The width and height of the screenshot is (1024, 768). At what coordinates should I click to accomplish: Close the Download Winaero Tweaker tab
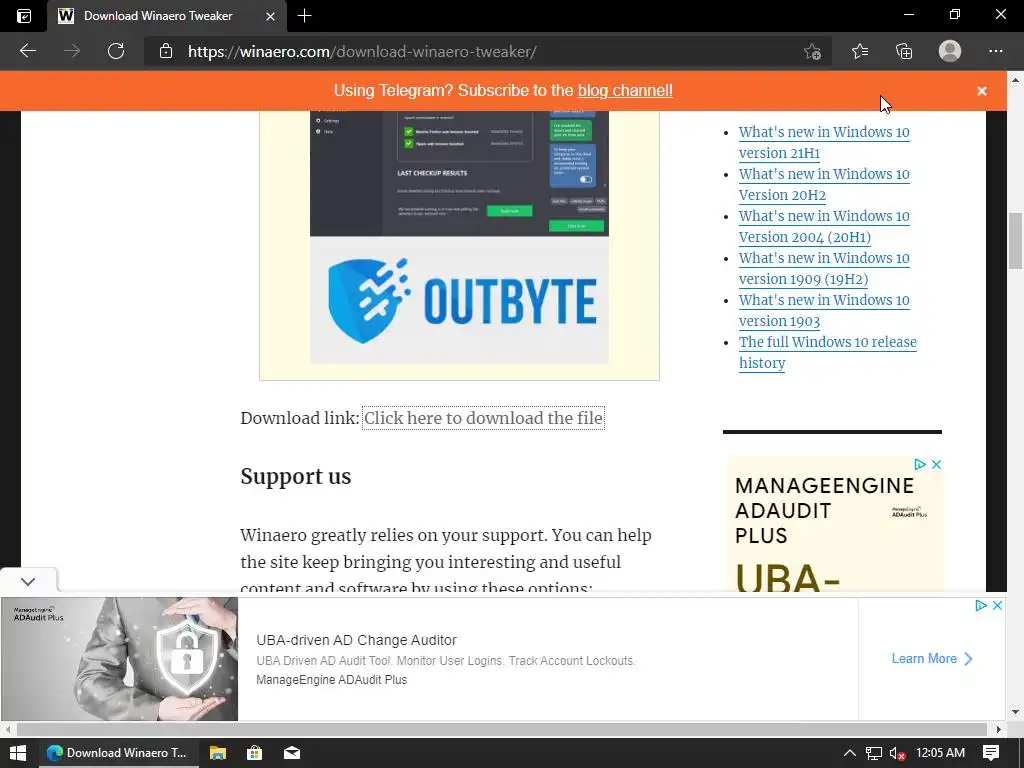(x=270, y=16)
